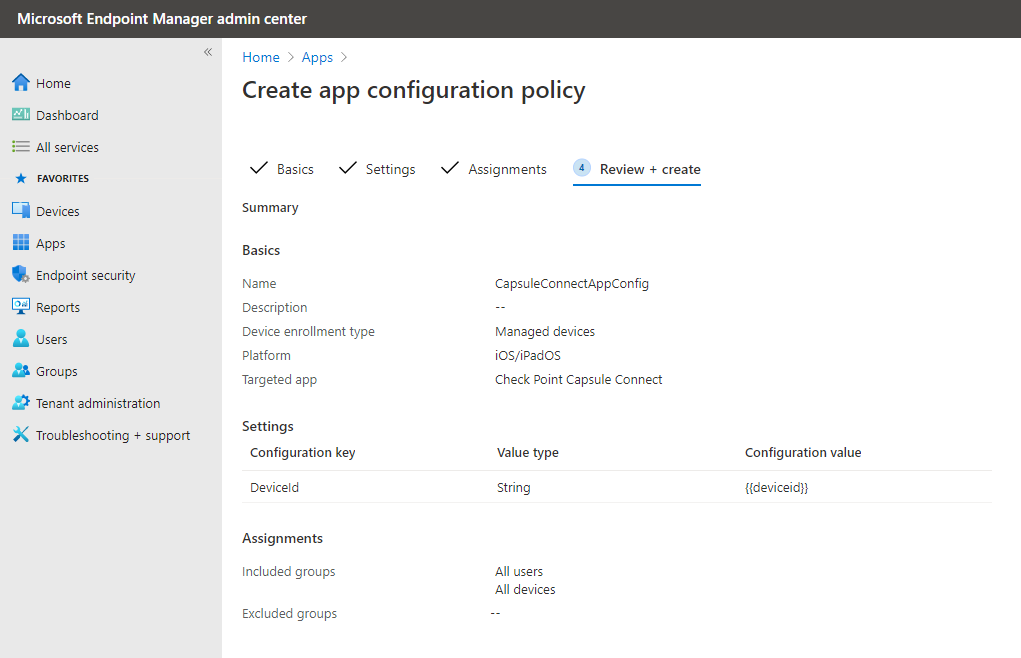Click the Configuration value column header
1021x658 pixels.
[803, 452]
